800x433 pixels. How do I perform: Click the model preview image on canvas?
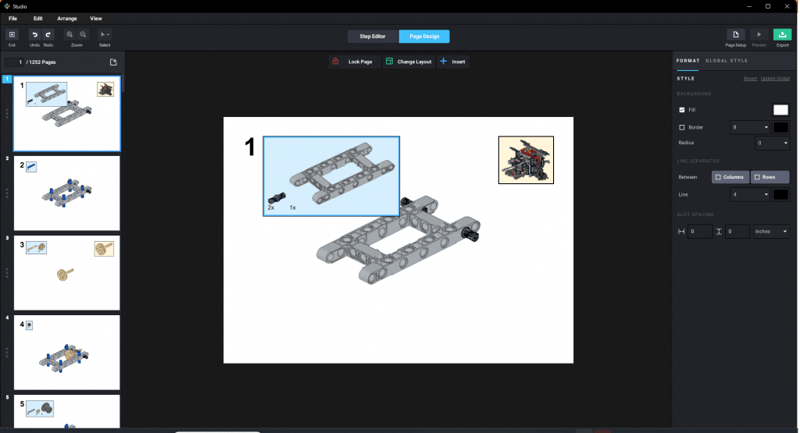526,160
